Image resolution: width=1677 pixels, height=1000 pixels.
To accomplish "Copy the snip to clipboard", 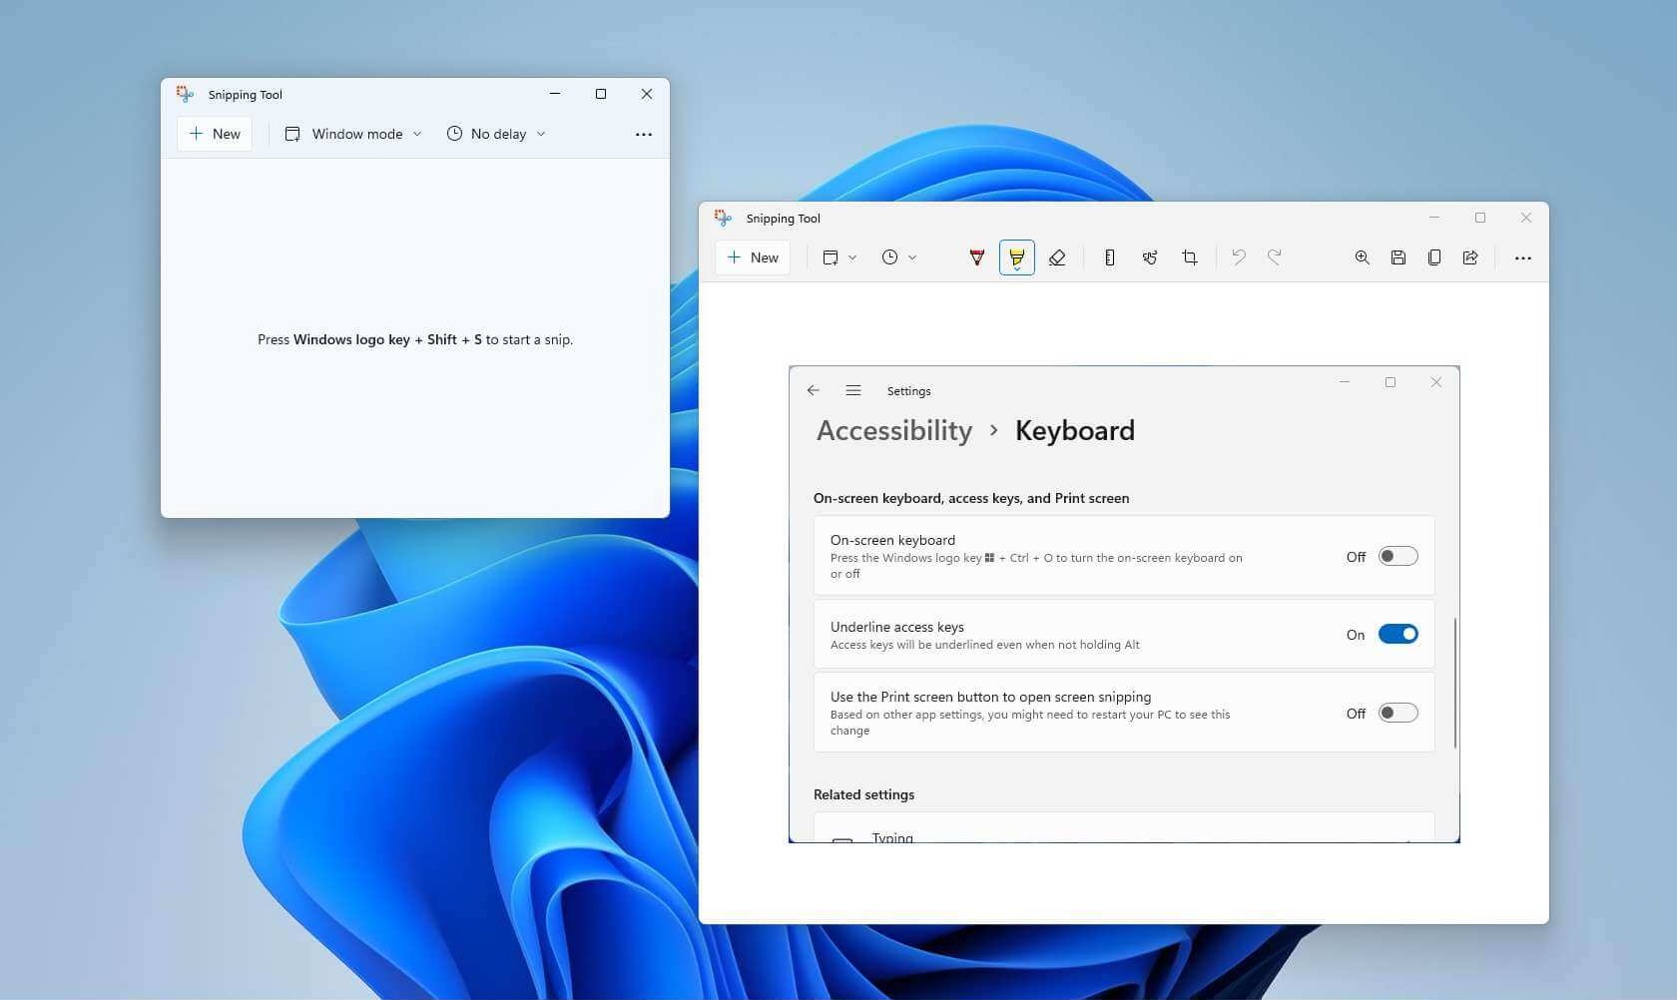I will [x=1434, y=258].
